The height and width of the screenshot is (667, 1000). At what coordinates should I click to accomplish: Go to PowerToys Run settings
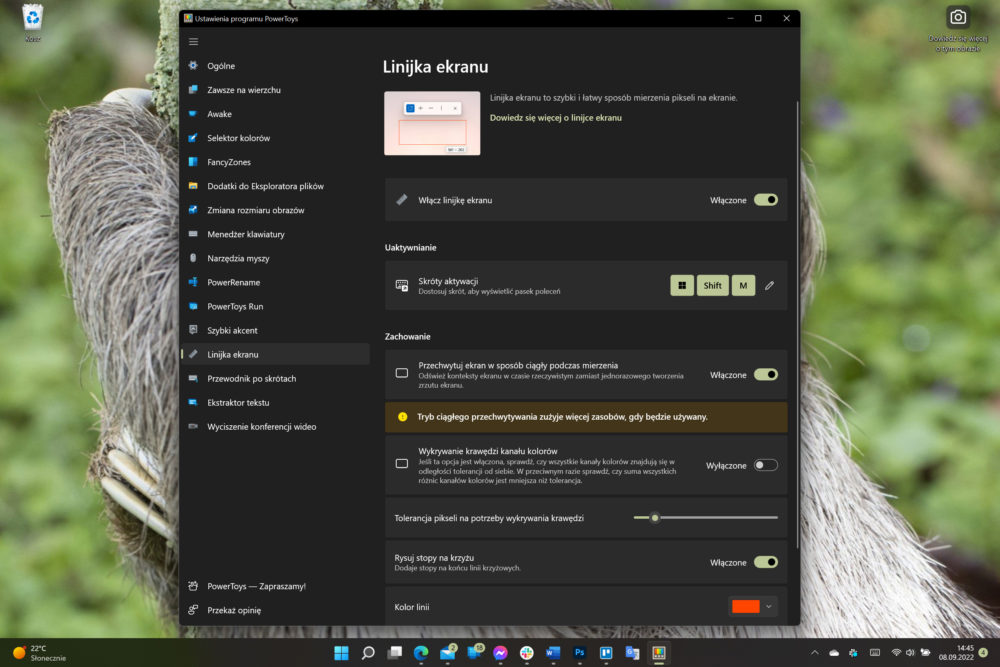click(x=276, y=306)
